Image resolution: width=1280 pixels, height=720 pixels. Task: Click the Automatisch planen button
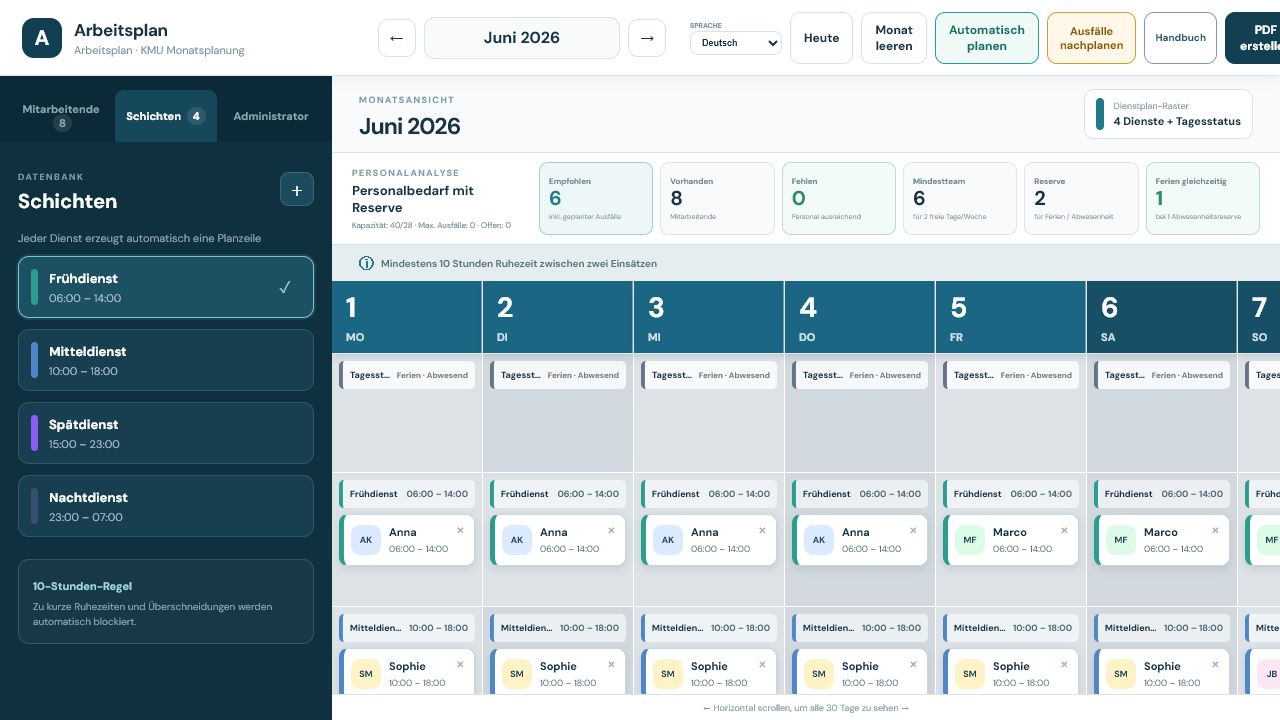[x=987, y=38]
